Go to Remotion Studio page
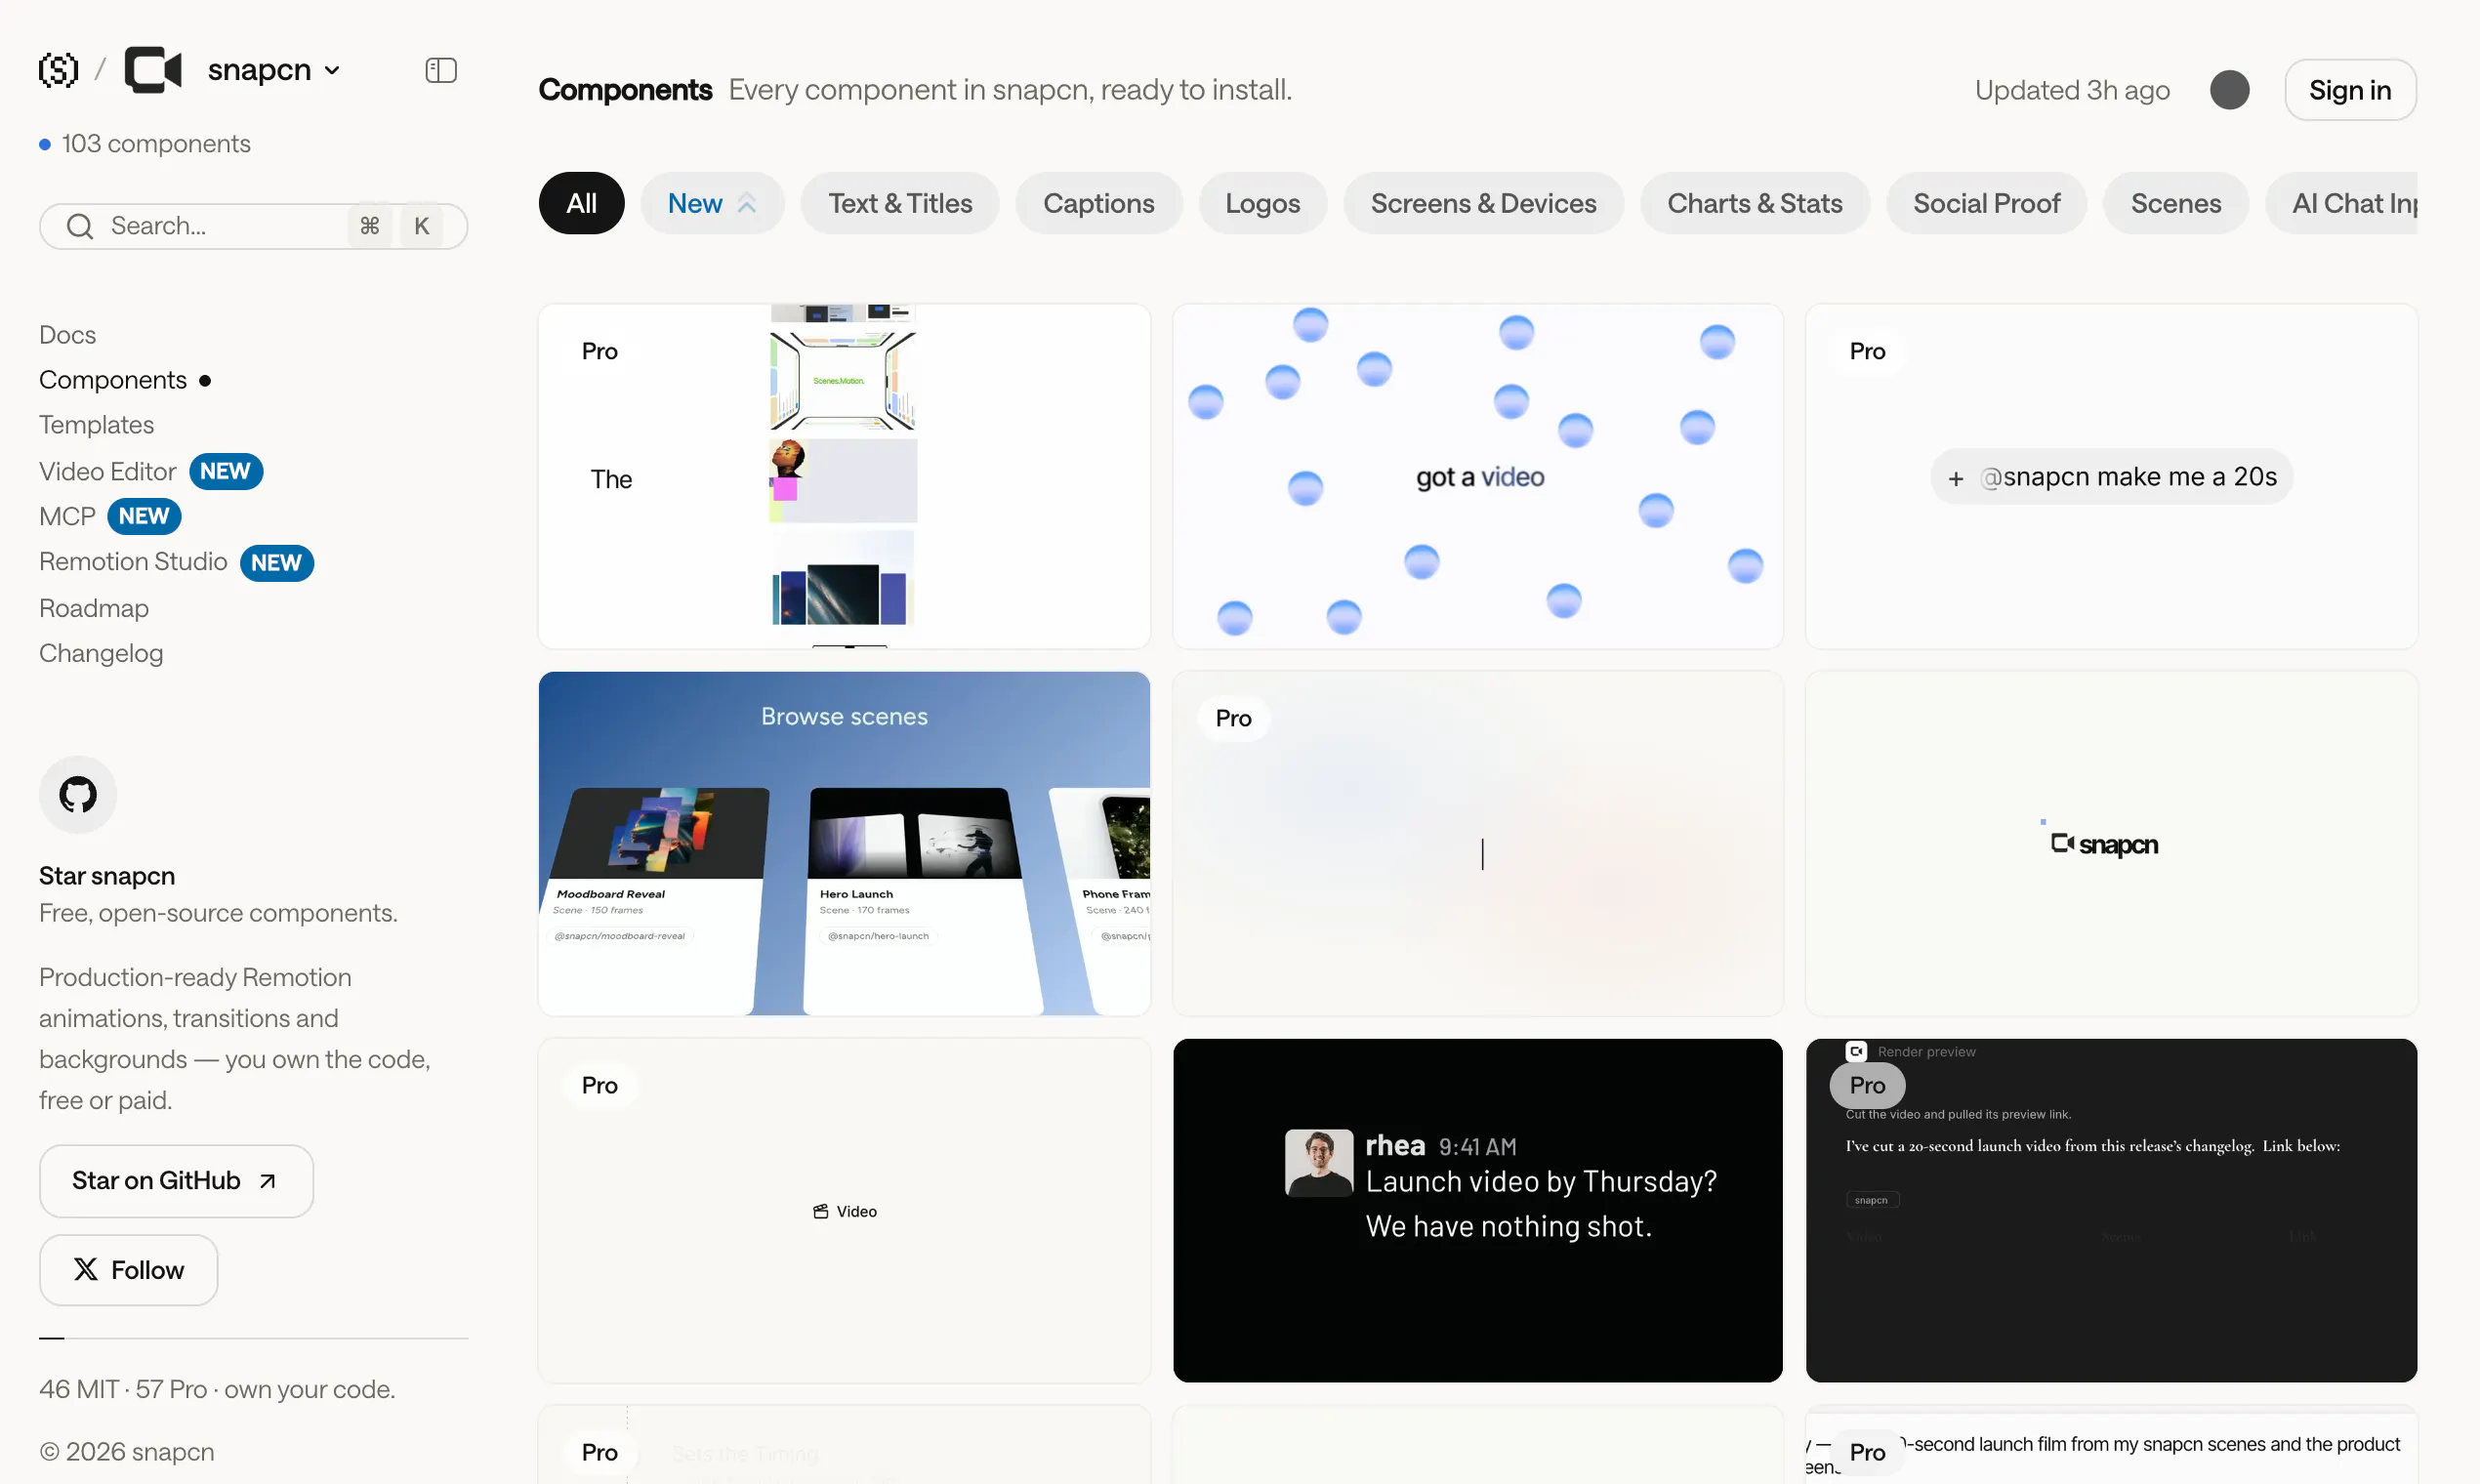Screen dimensions: 2480x1484 [133, 562]
